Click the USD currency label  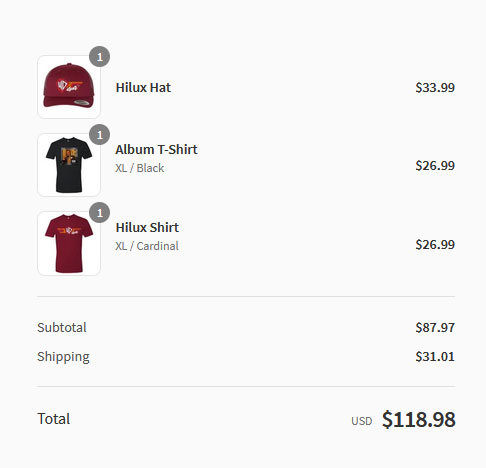(362, 421)
